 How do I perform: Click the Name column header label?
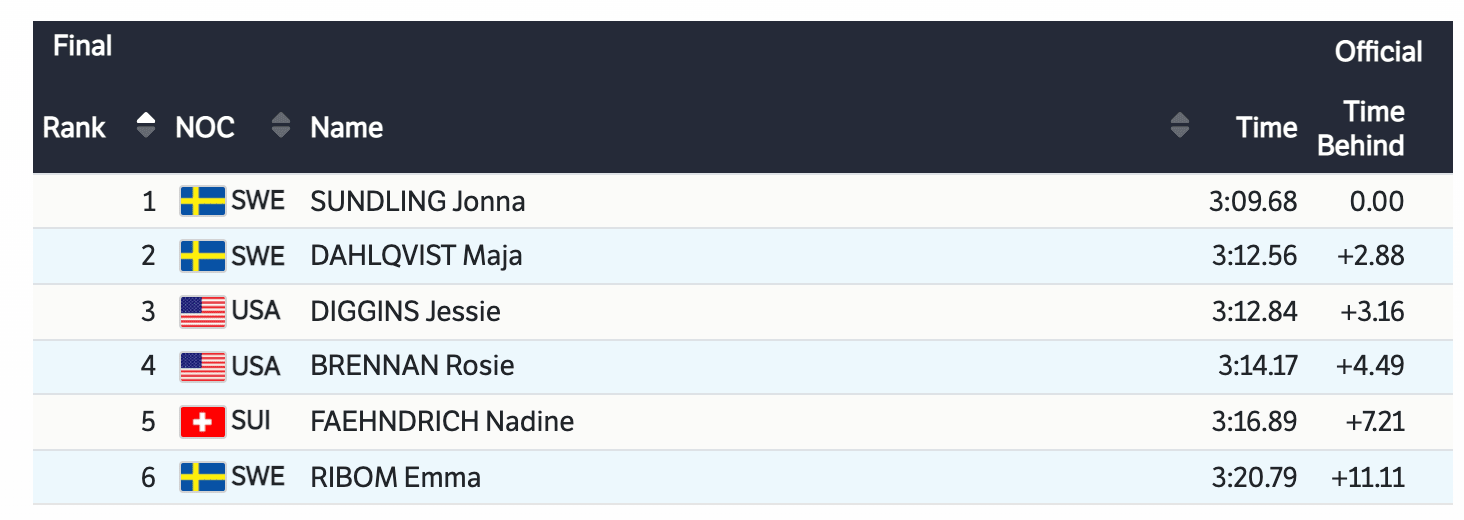point(347,128)
